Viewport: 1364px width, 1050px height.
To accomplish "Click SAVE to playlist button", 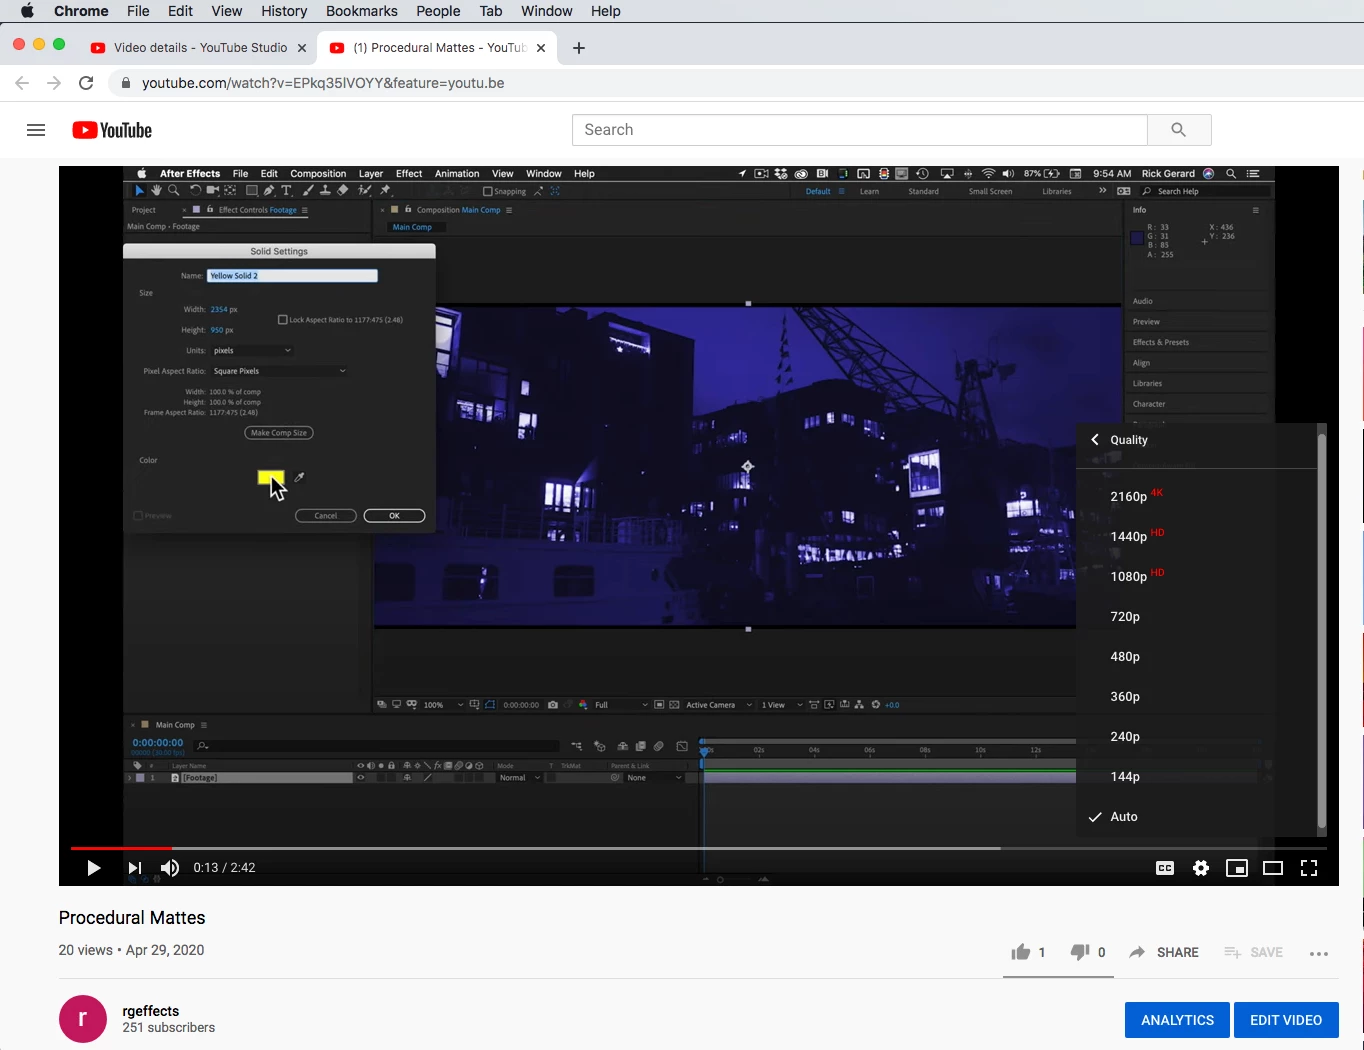I will point(1253,952).
